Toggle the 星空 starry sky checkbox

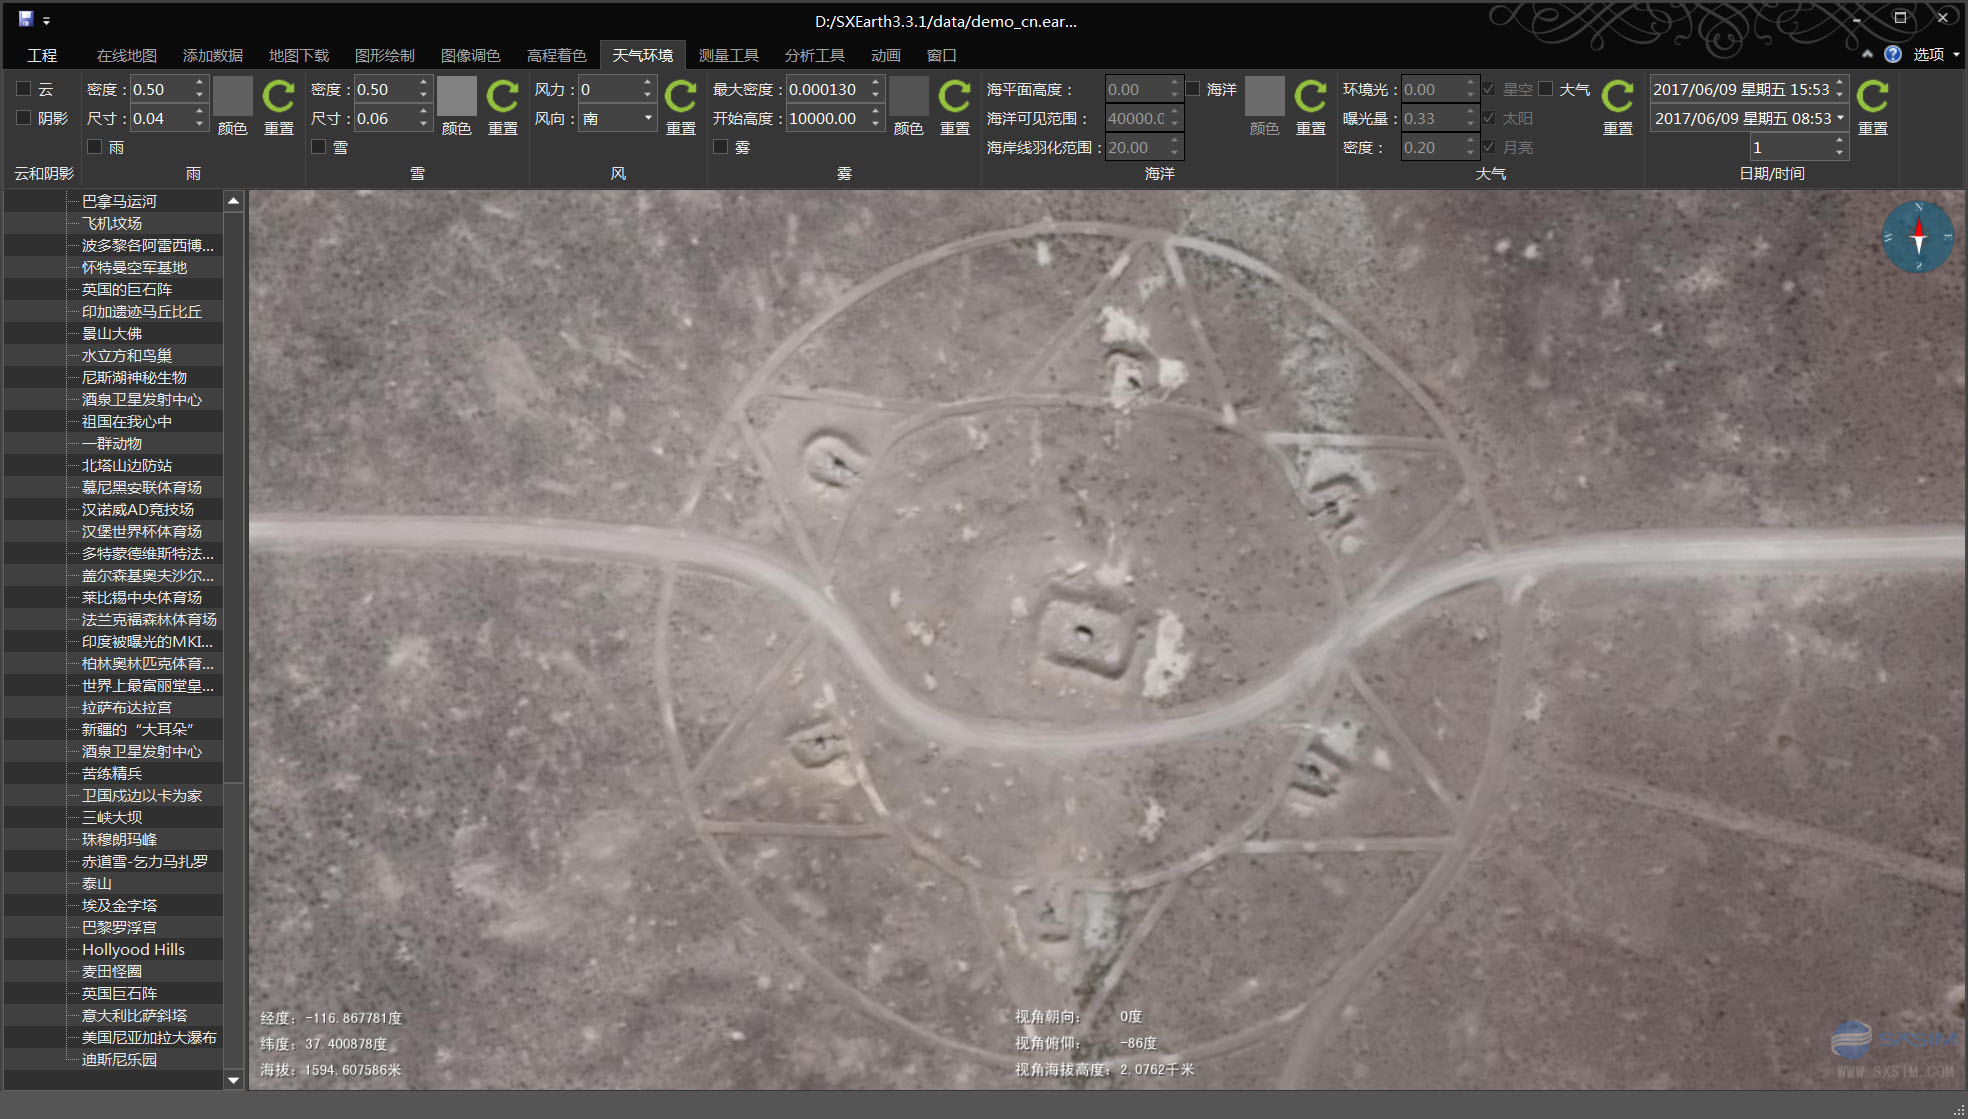[x=1489, y=89]
